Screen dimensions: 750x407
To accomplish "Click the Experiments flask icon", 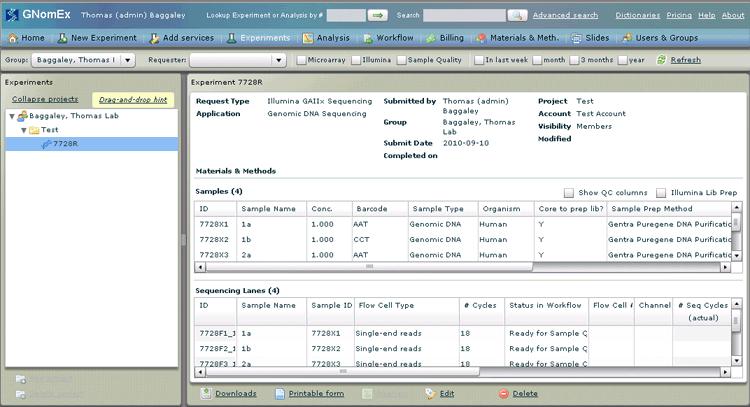I will tap(232, 38).
